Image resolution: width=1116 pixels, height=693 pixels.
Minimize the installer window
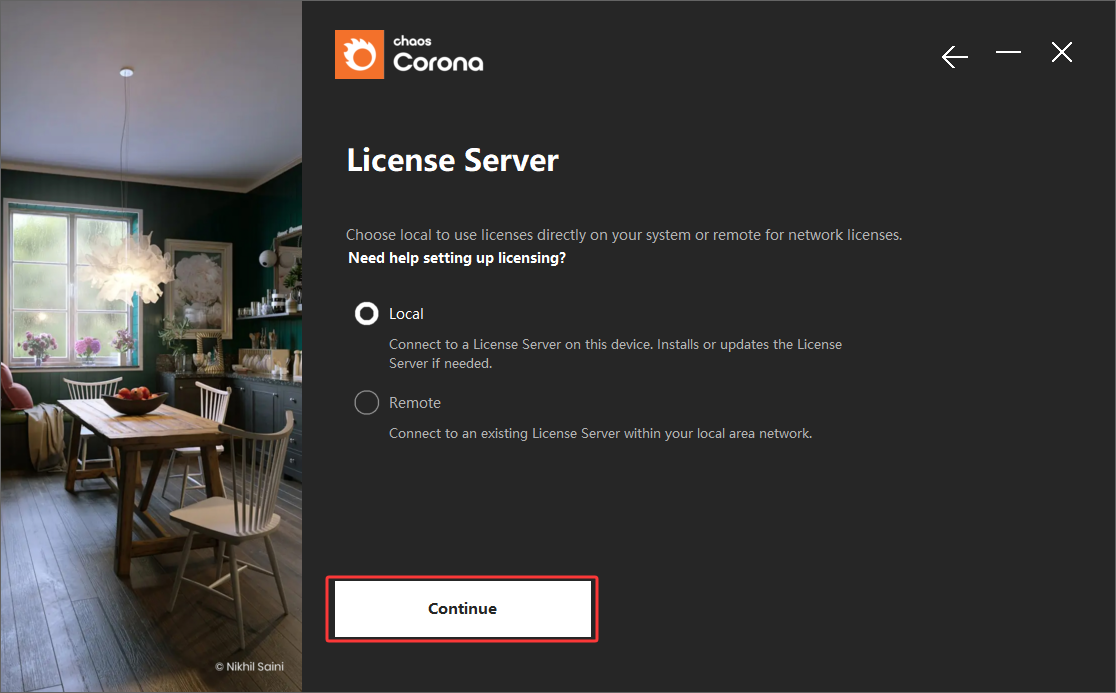coord(1008,52)
